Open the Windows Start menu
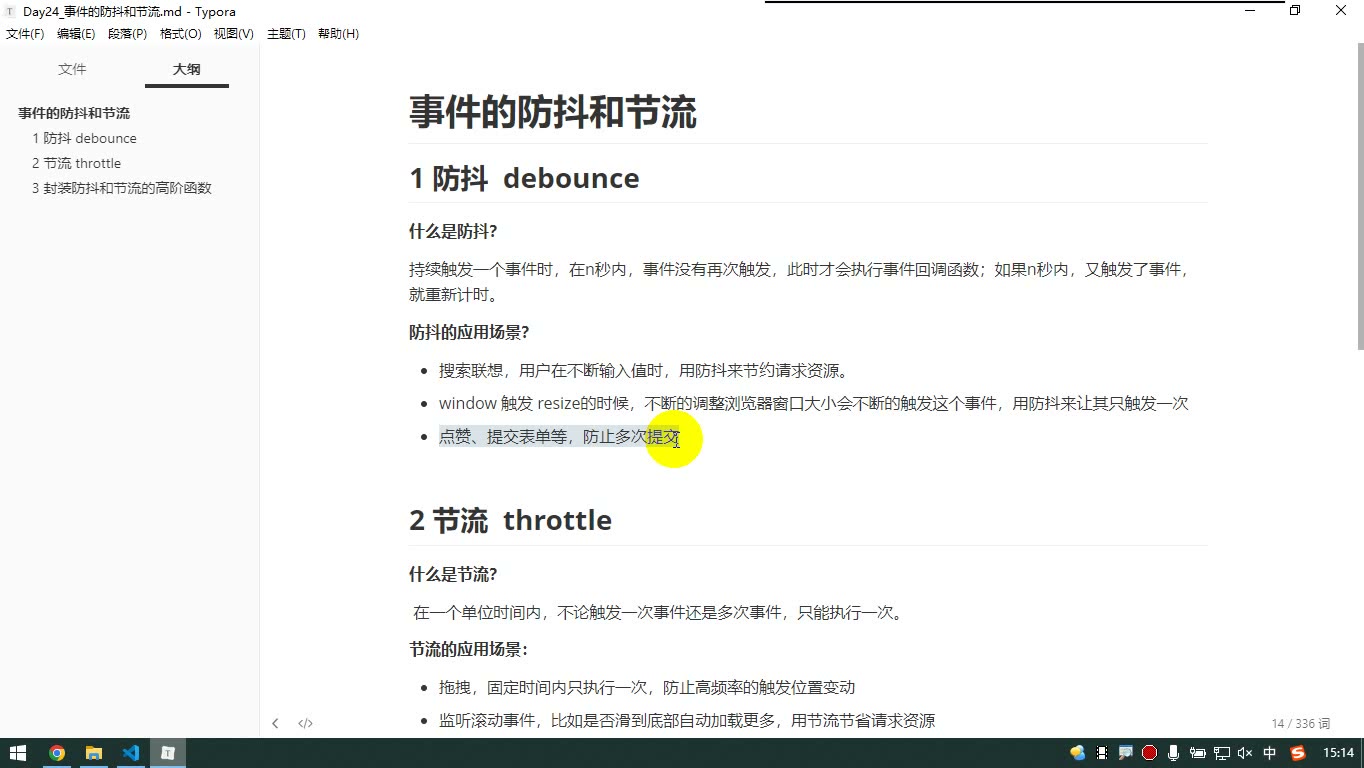The image size is (1364, 768). pyautogui.click(x=18, y=753)
